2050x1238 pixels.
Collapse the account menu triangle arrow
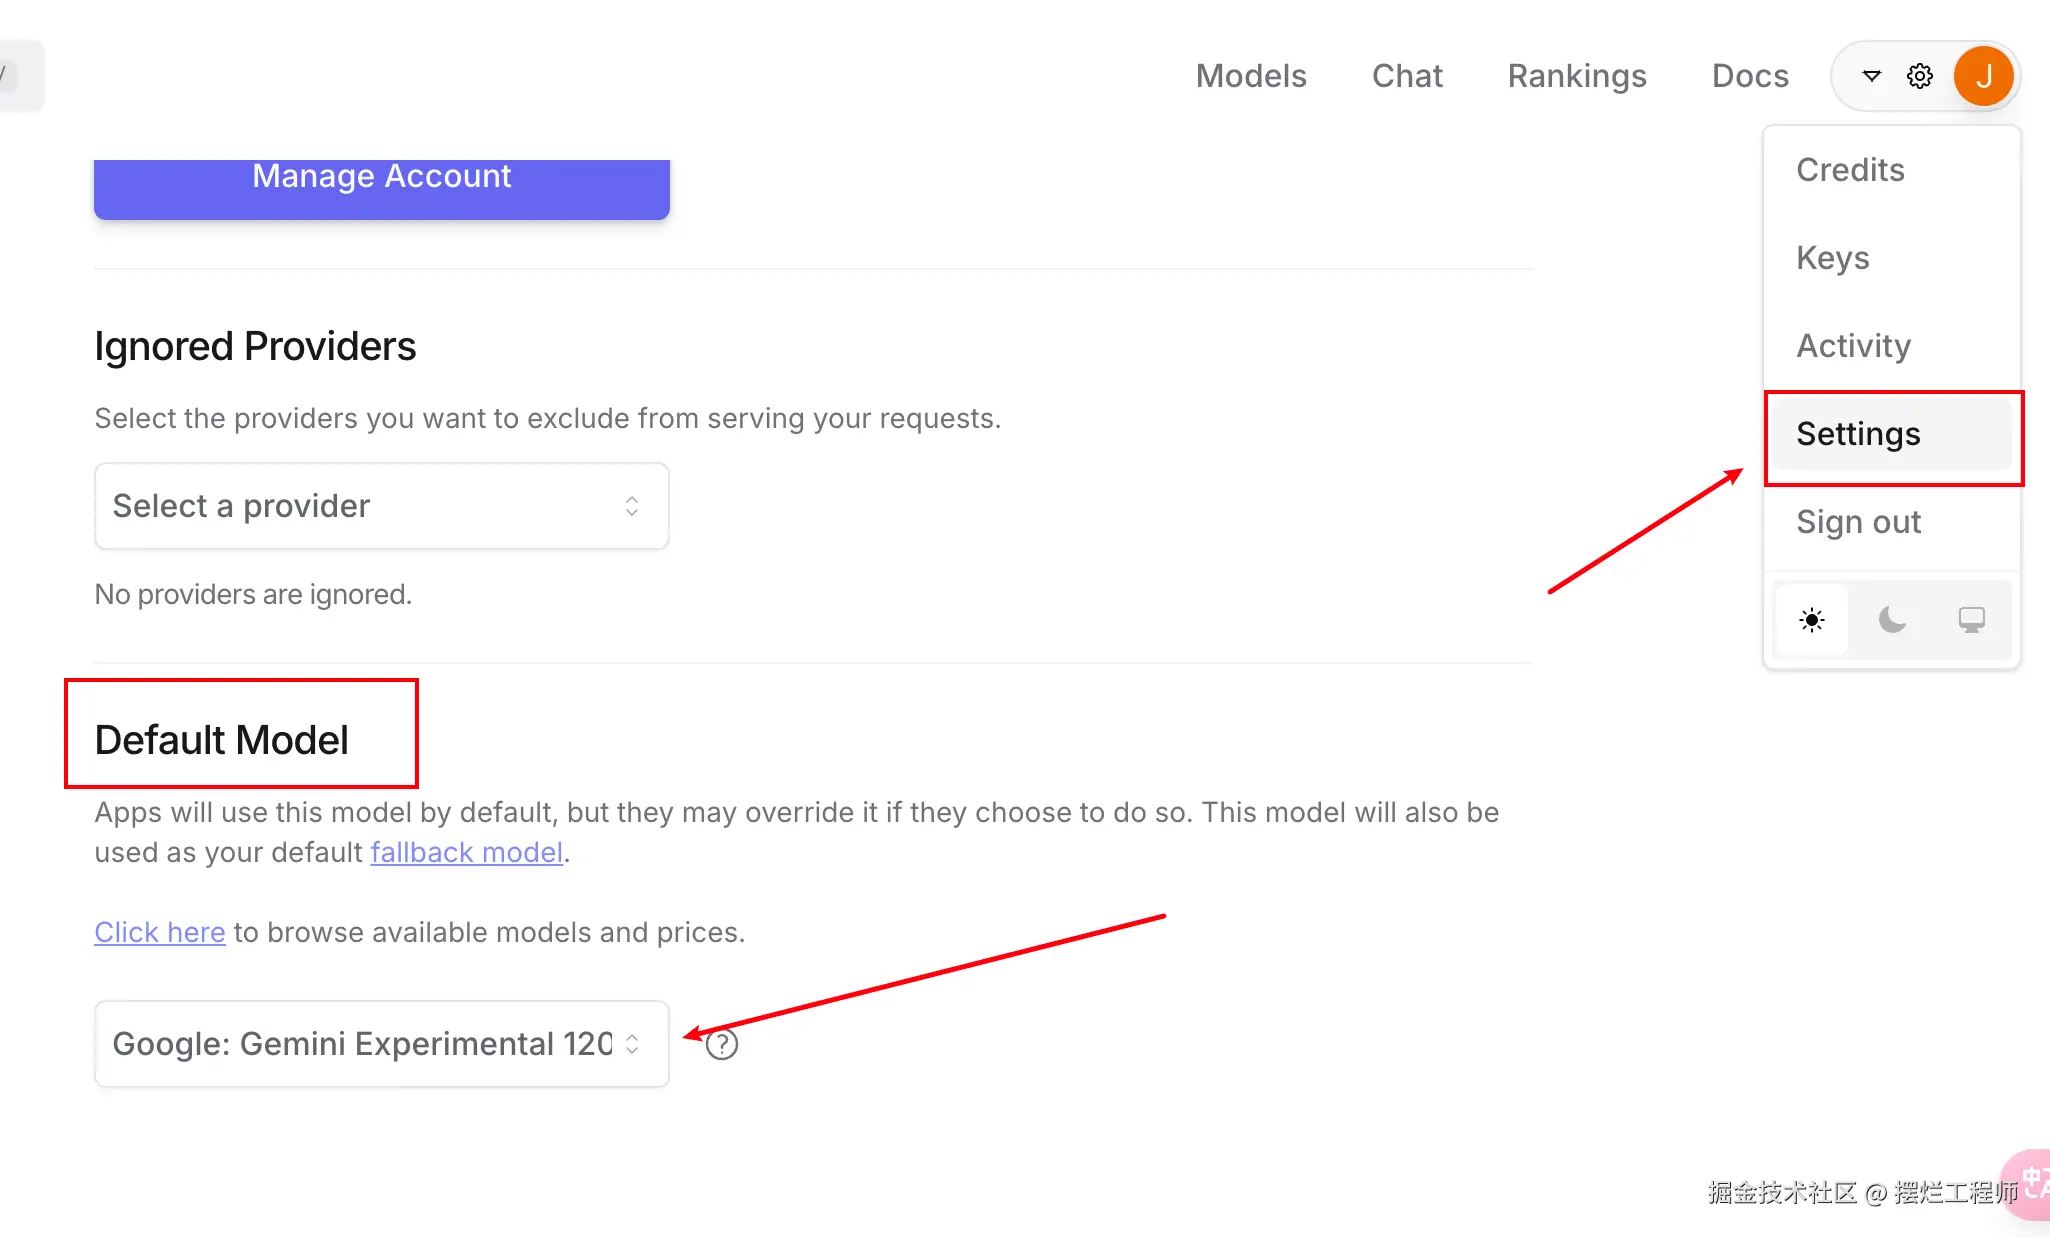point(1871,76)
